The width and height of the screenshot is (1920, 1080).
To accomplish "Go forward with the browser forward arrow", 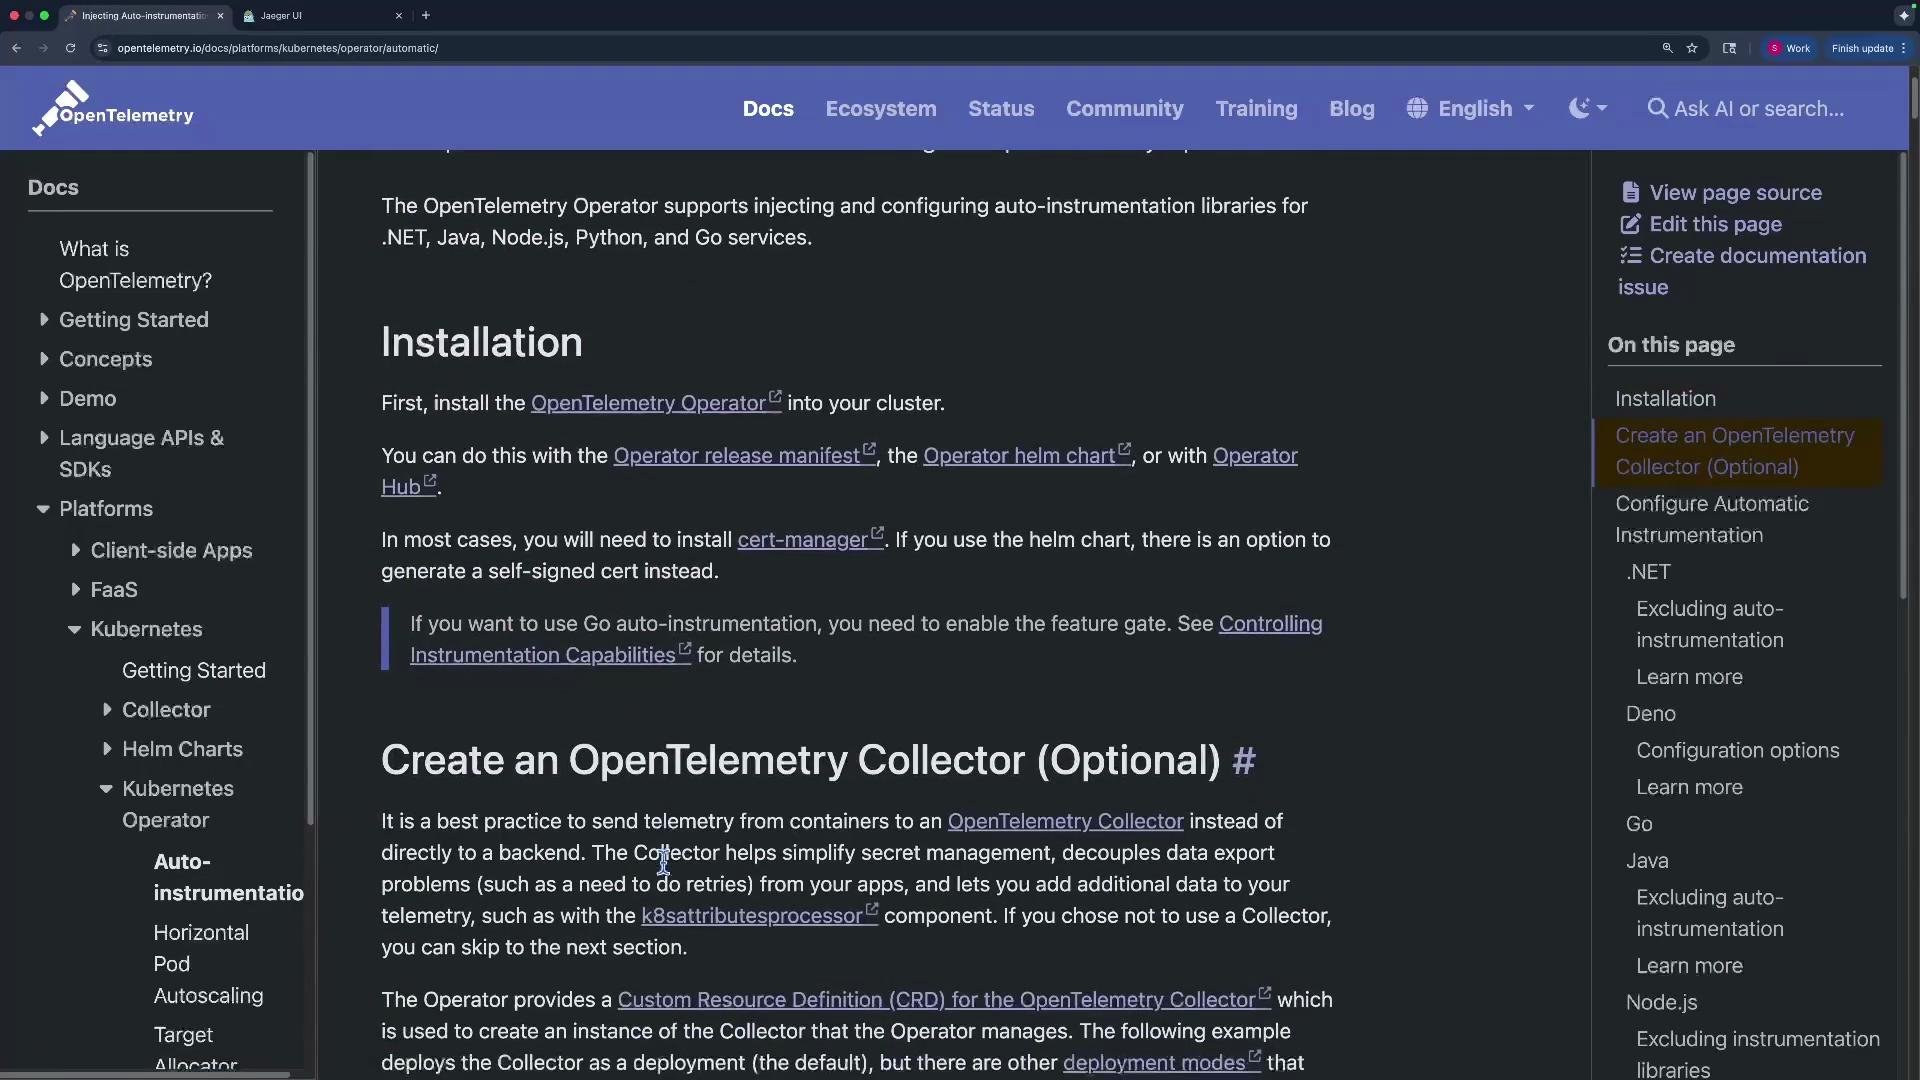I will click(43, 48).
